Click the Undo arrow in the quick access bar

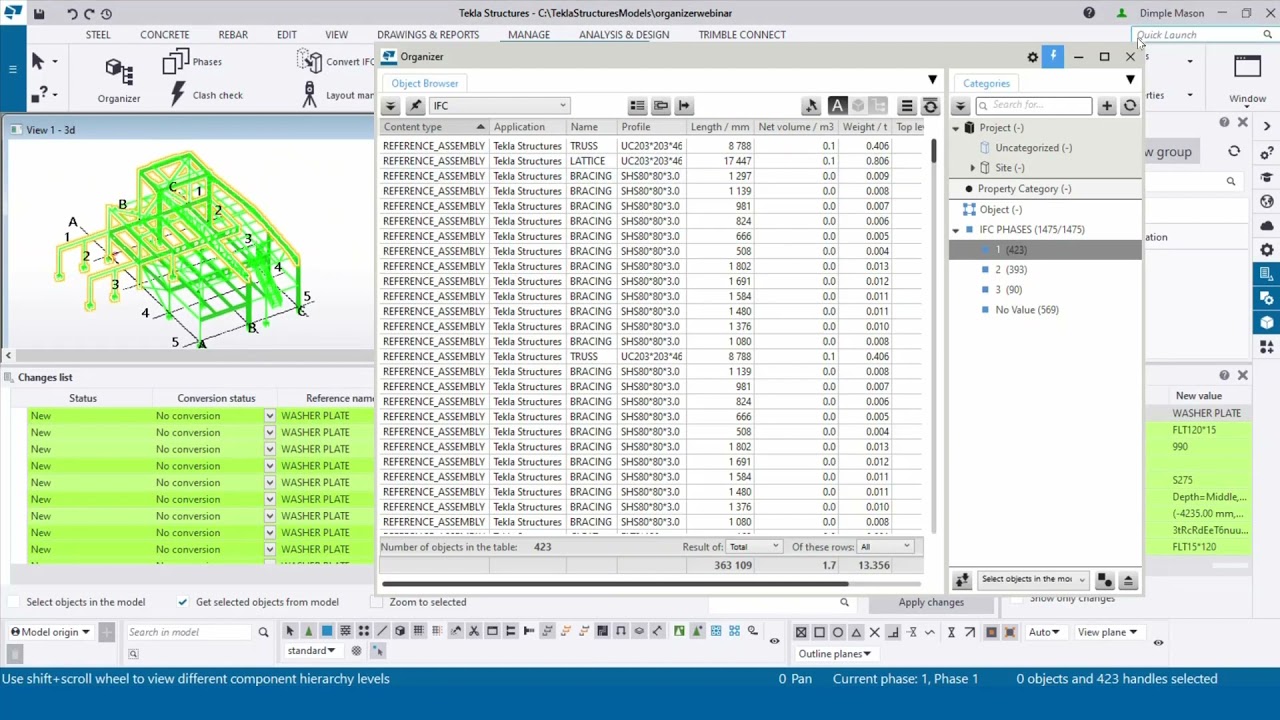click(72, 14)
